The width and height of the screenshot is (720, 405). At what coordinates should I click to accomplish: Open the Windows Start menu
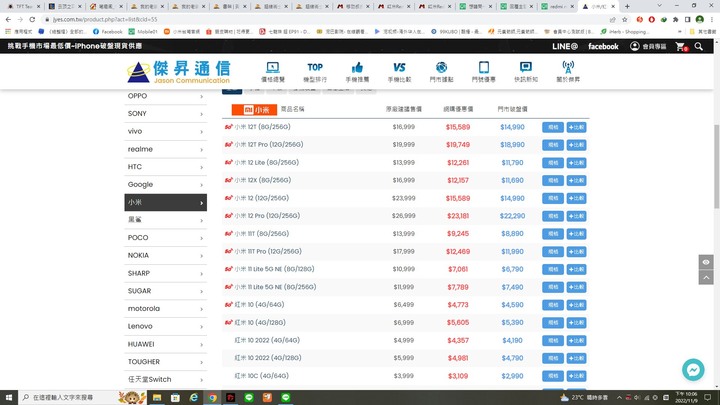9,397
